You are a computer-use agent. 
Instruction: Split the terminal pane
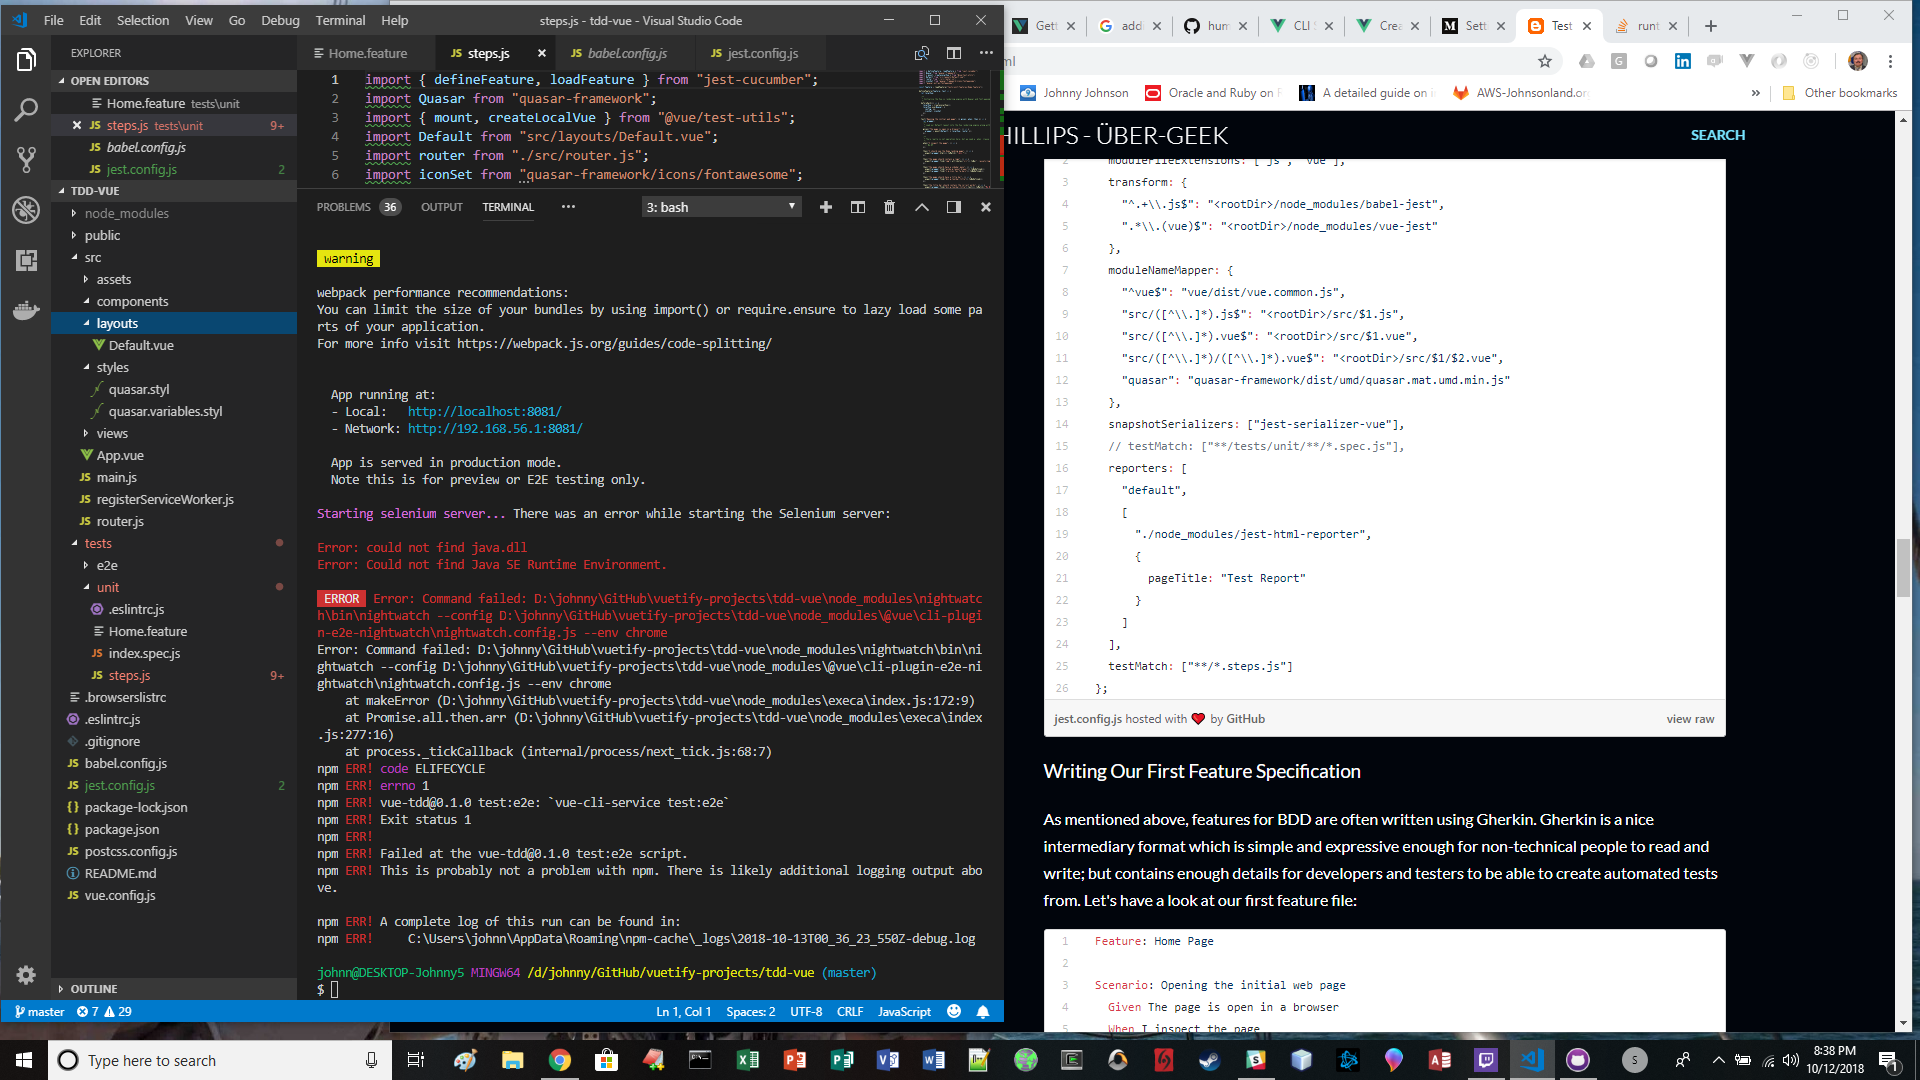coord(857,207)
